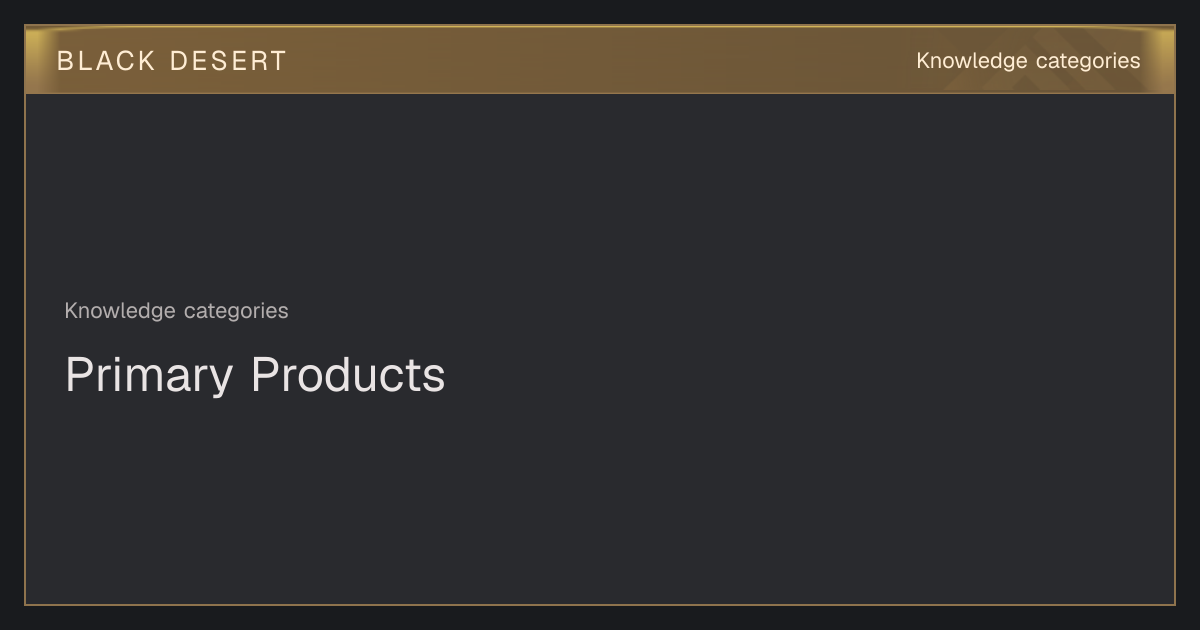Click the BLACK DESERT logo text
This screenshot has width=1200, height=630.
[x=172, y=61]
